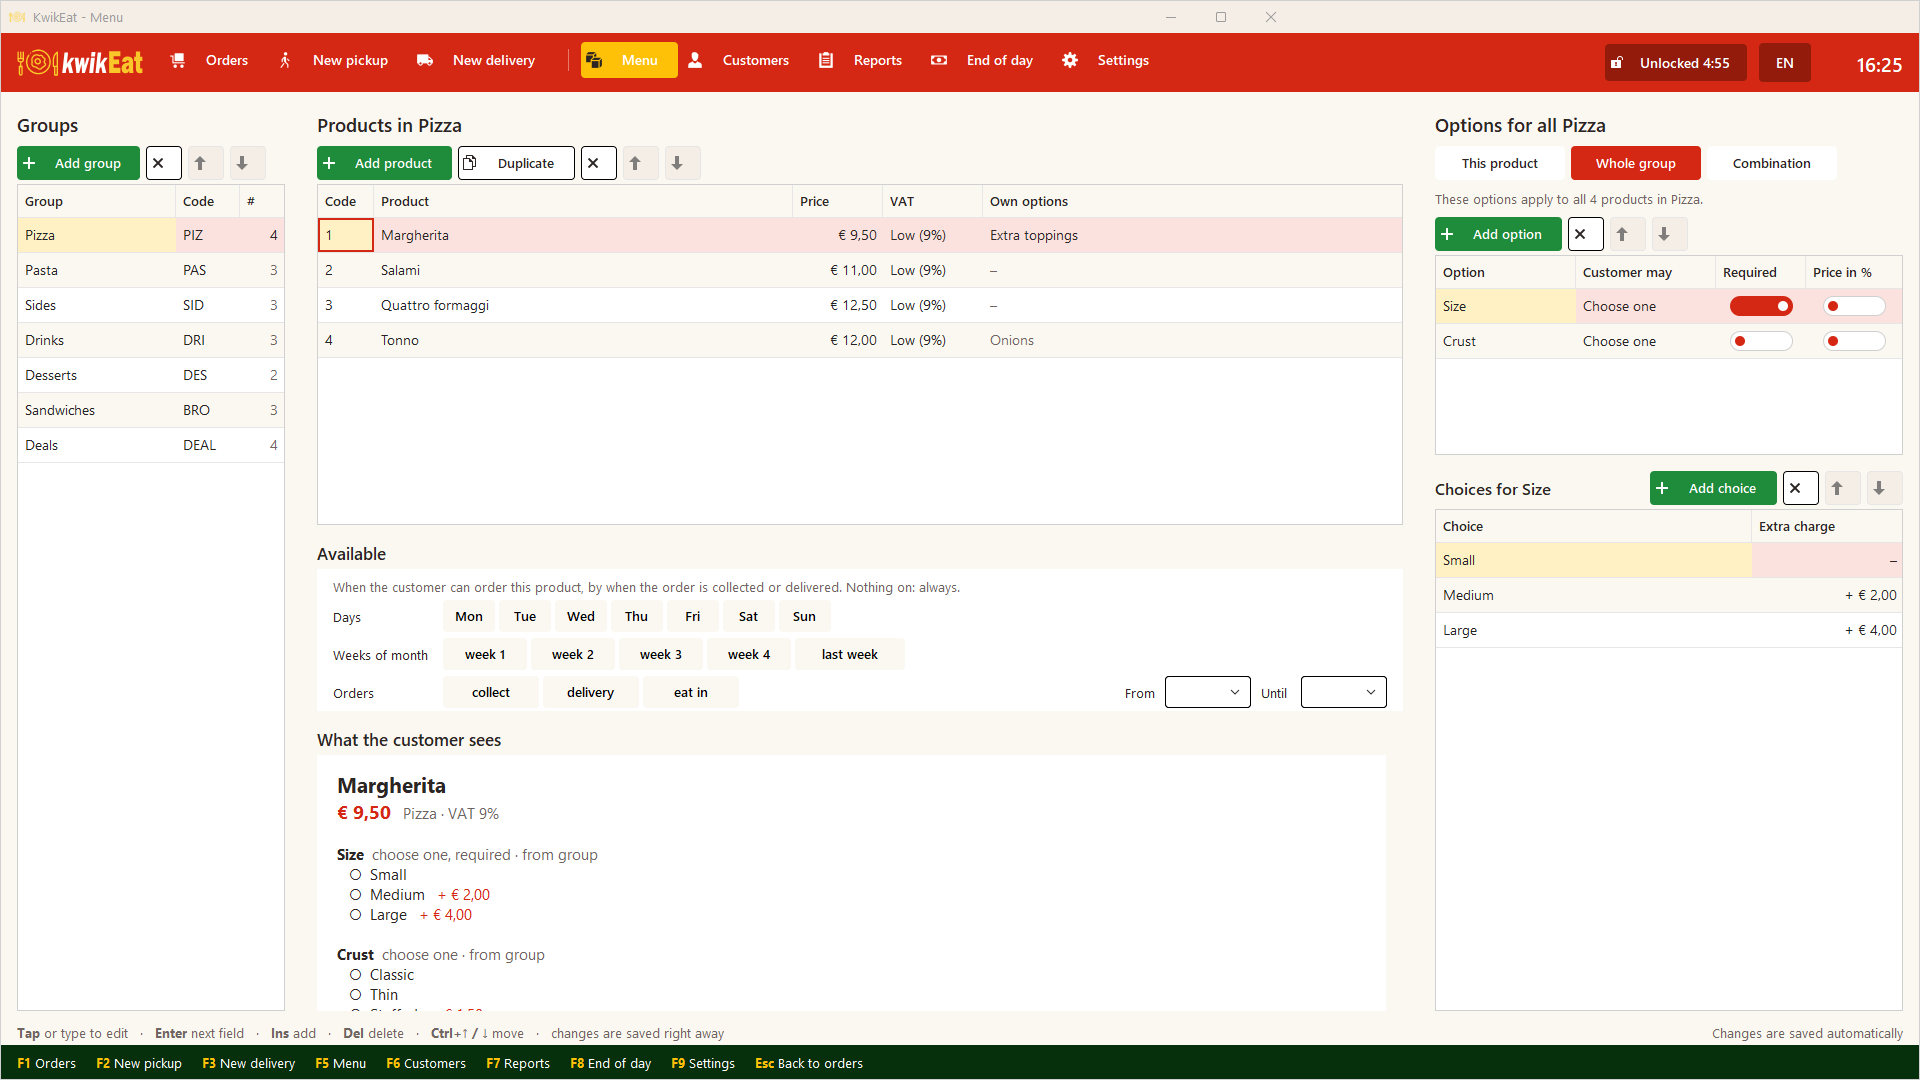Open End of day screen
1920x1080 pixels.
[983, 60]
